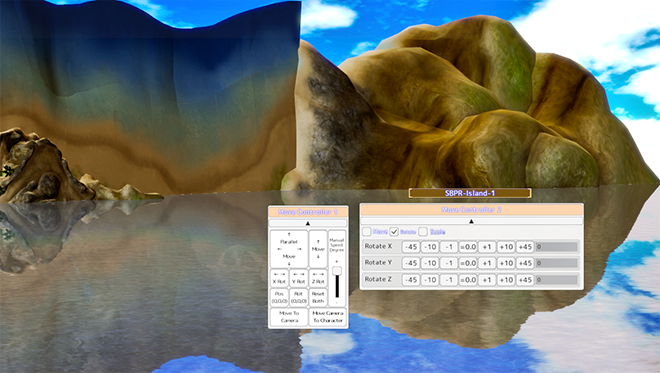Click the Move Controller 1 title bar
Screen dimensions: 660x373
(x=308, y=212)
